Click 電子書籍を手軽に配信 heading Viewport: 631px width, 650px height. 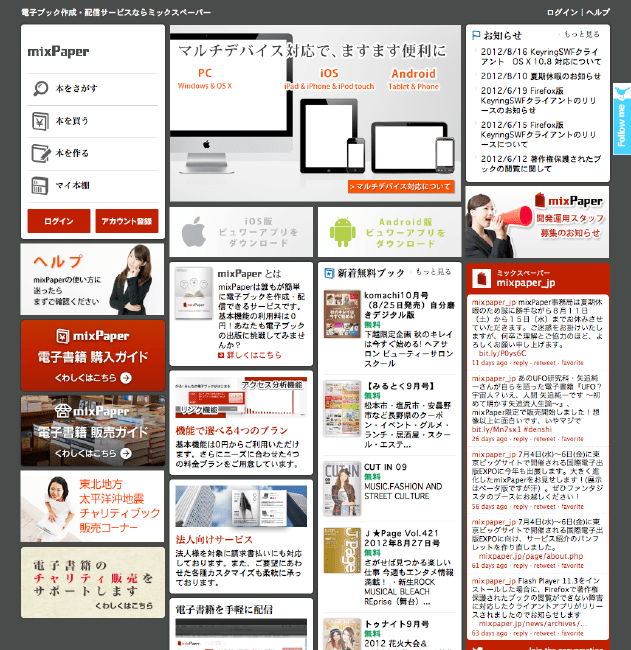click(x=224, y=609)
